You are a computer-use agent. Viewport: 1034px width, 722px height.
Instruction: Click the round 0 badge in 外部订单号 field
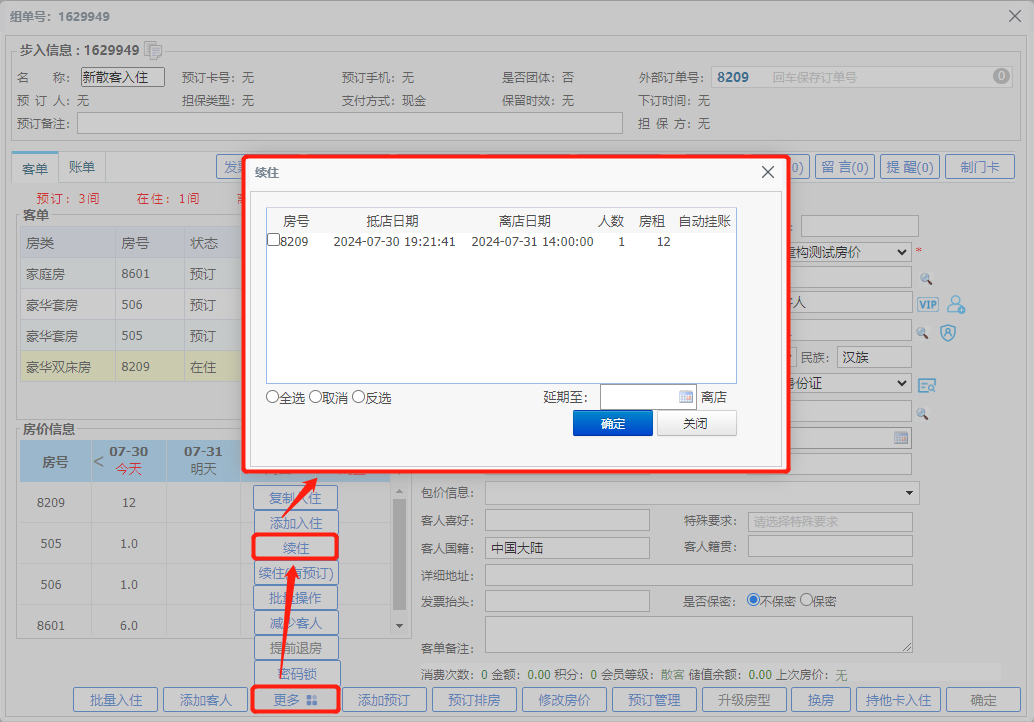tap(1001, 76)
